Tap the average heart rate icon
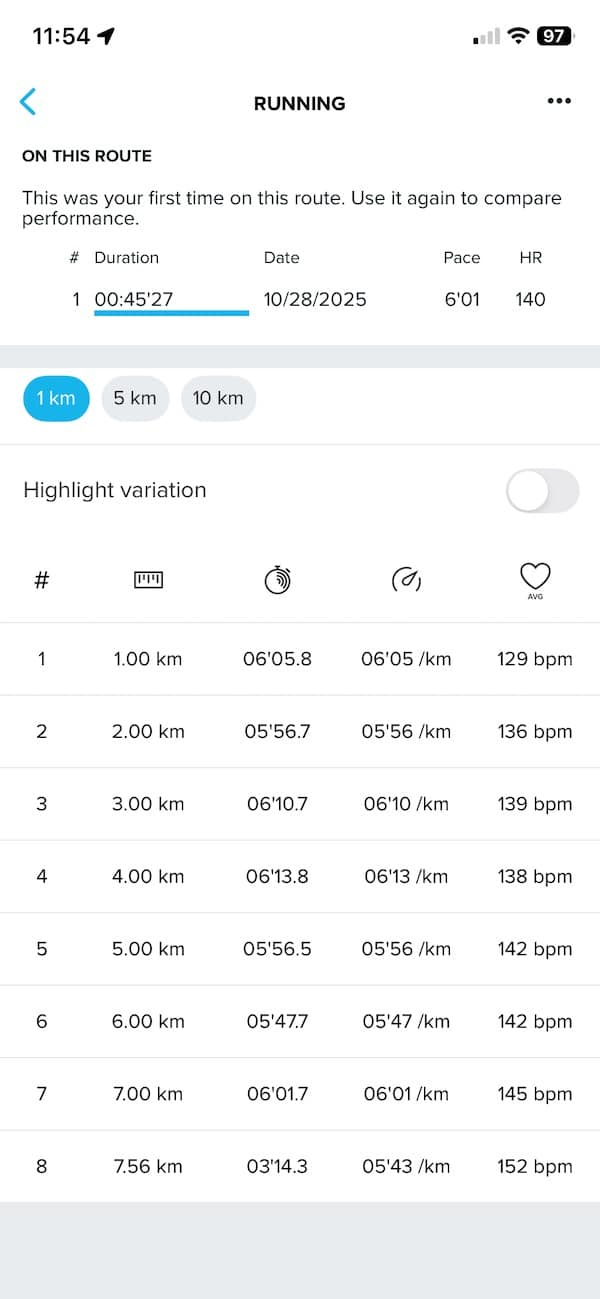The width and height of the screenshot is (600, 1299). (x=535, y=579)
